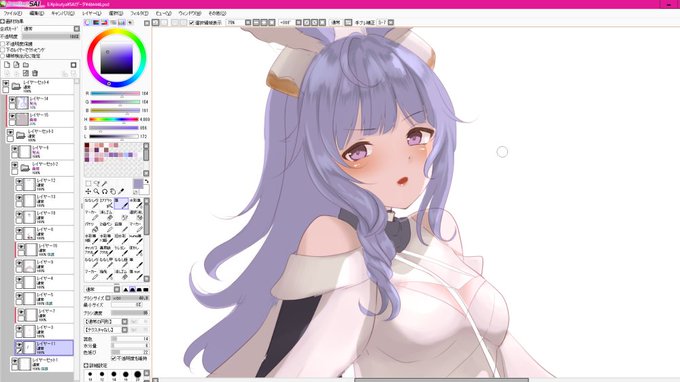This screenshot has width=680, height=382.
Task: Hide レイヤー14 with its eye icon
Action: click(12, 100)
